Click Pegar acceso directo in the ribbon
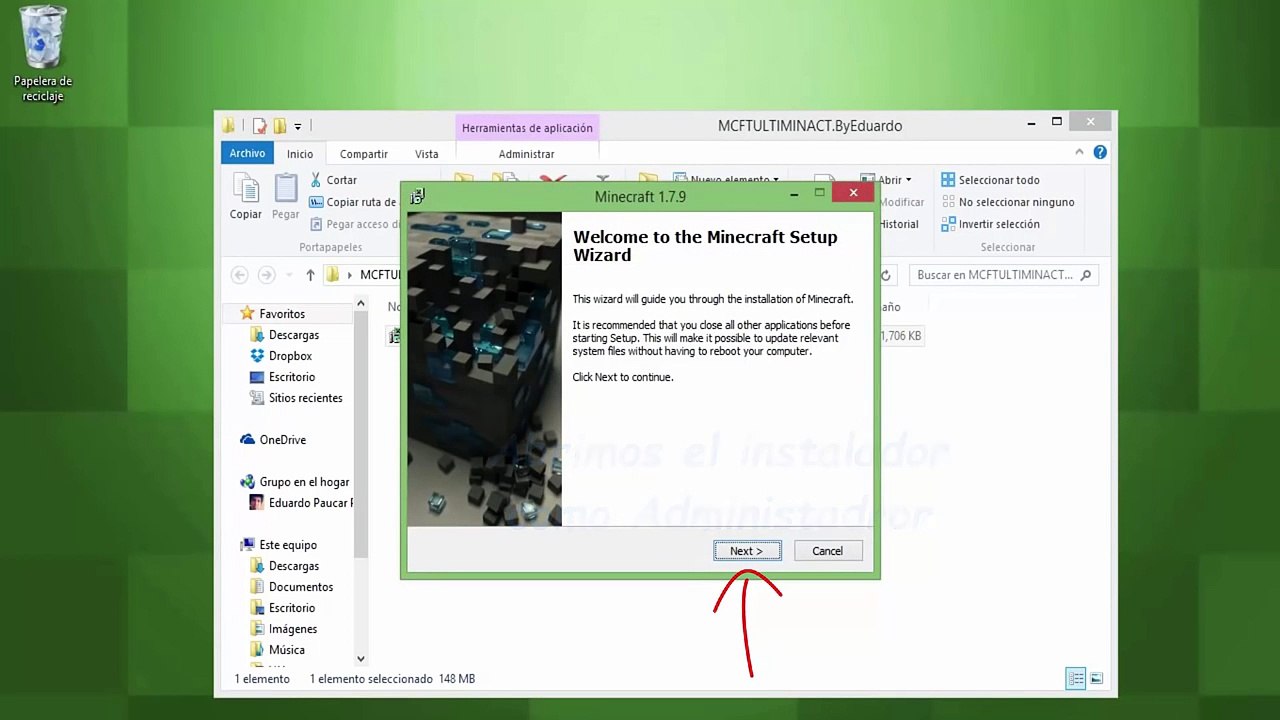 (x=354, y=224)
